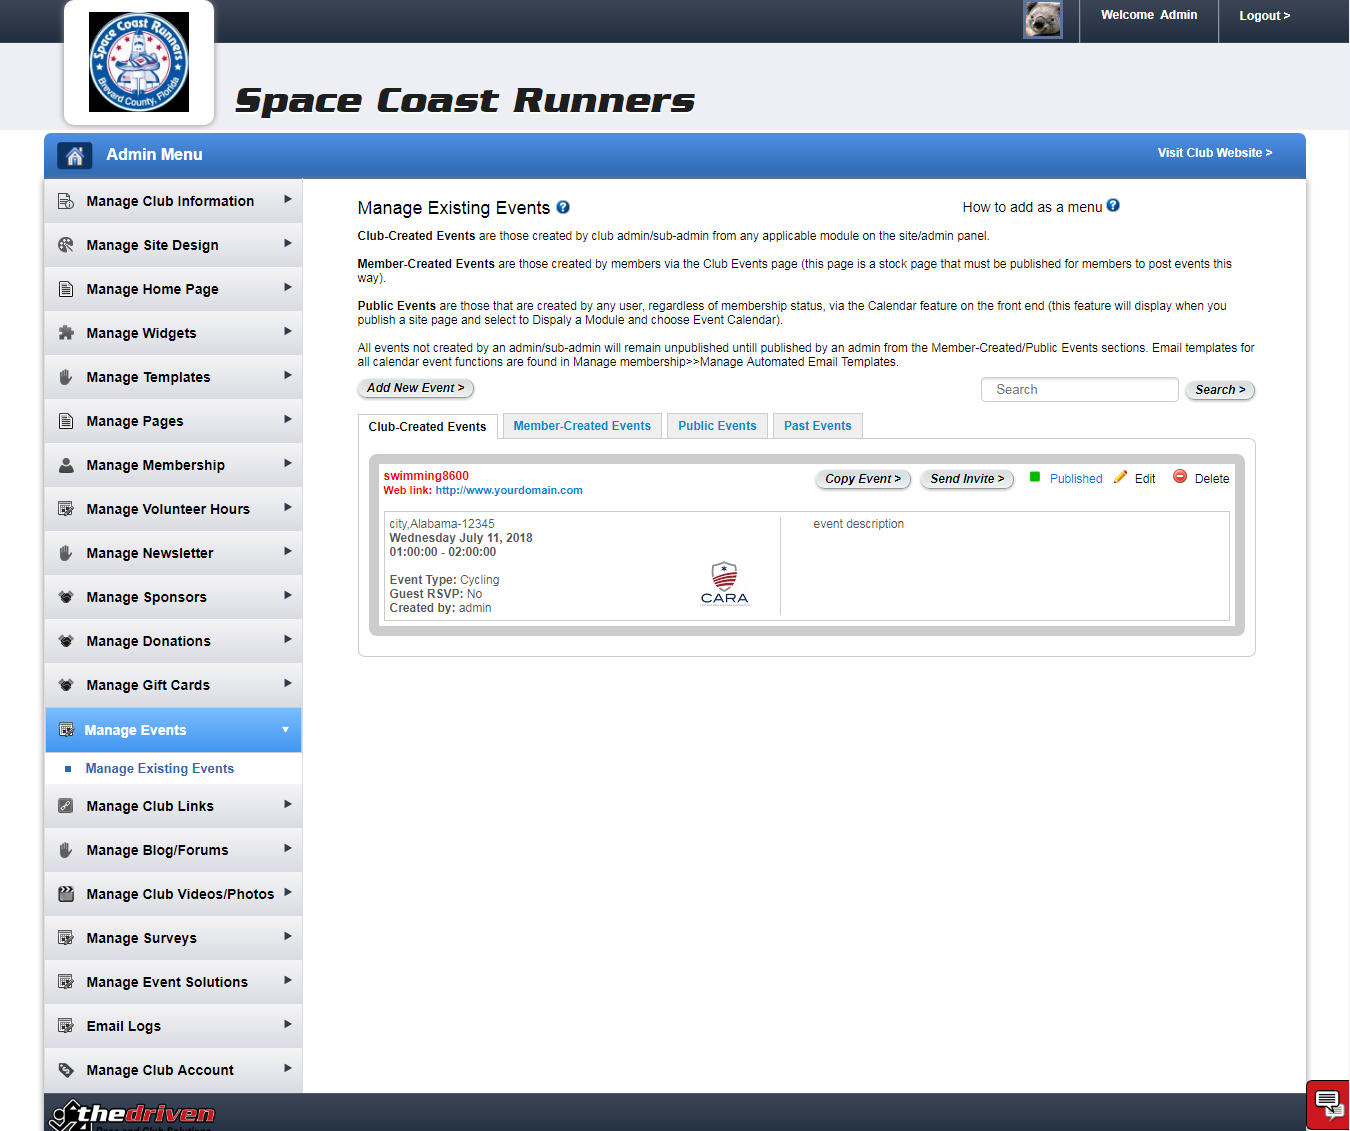Open the Visit Club Website link
The width and height of the screenshot is (1350, 1131).
coord(1214,153)
